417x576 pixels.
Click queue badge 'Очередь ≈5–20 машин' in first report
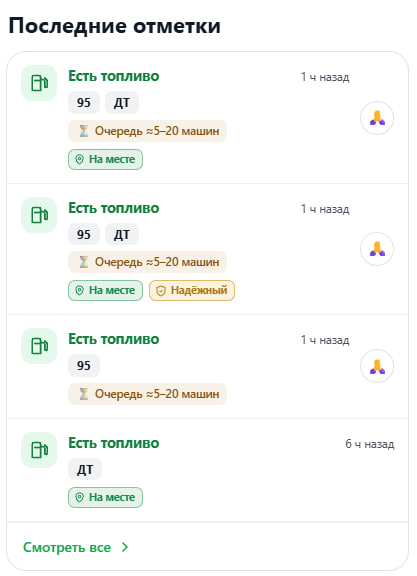147,131
